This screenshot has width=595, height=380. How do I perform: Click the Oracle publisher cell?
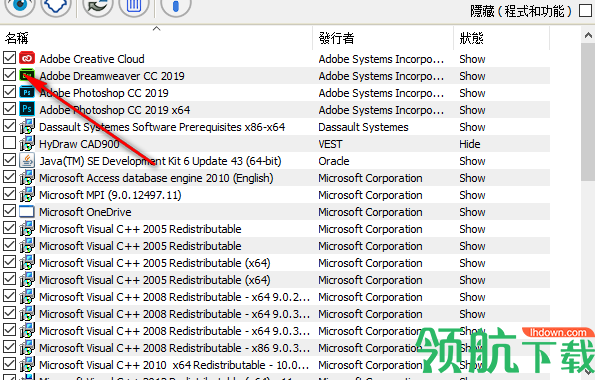pos(334,161)
